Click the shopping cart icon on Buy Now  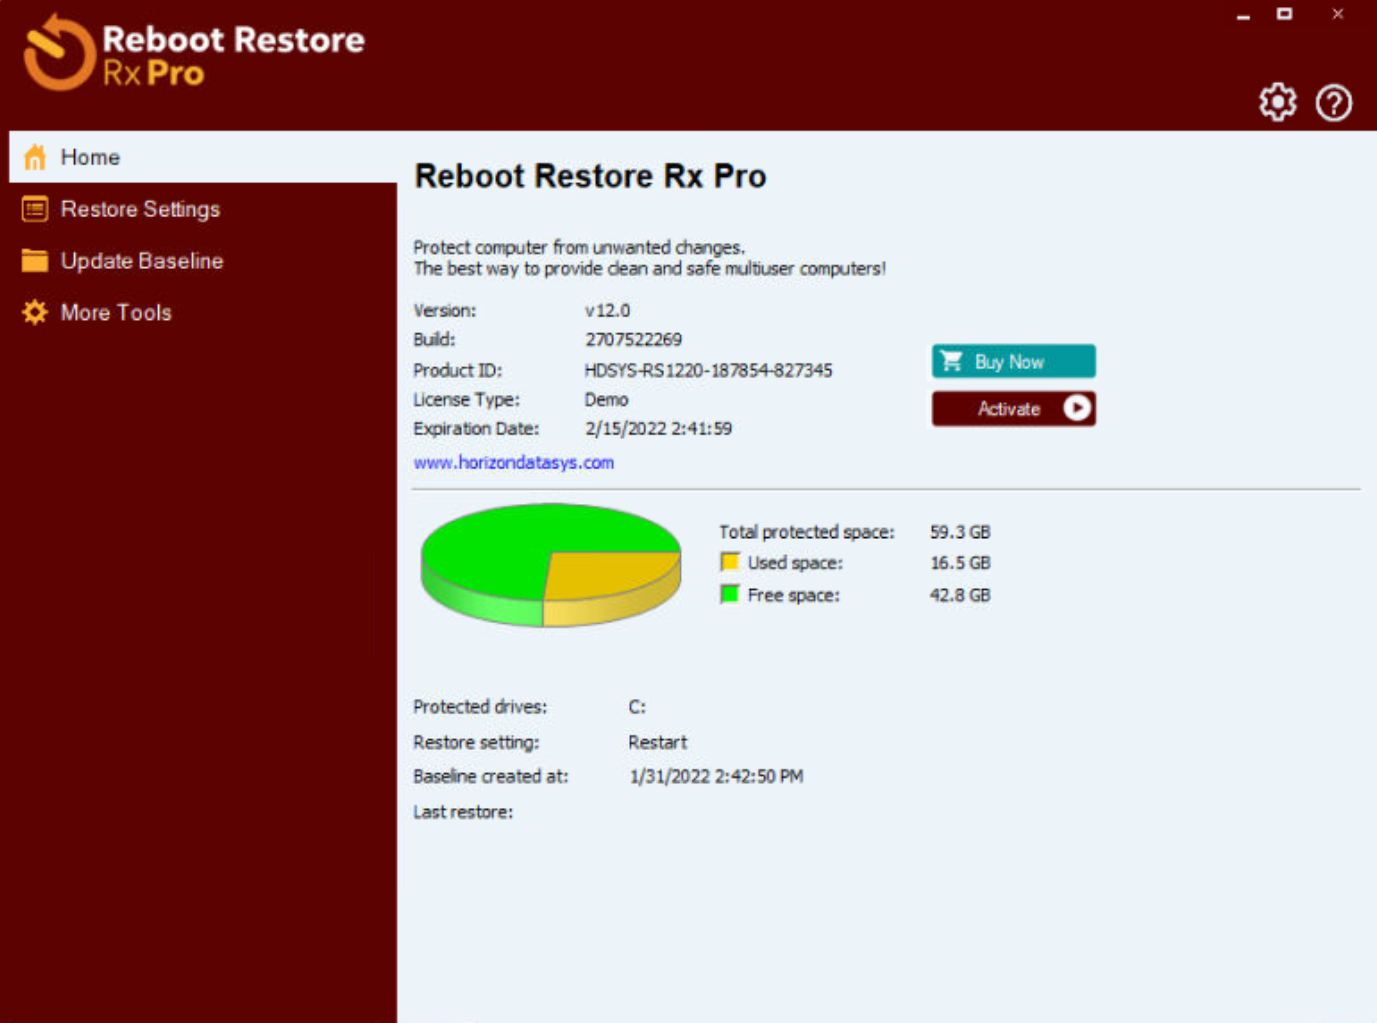(952, 361)
